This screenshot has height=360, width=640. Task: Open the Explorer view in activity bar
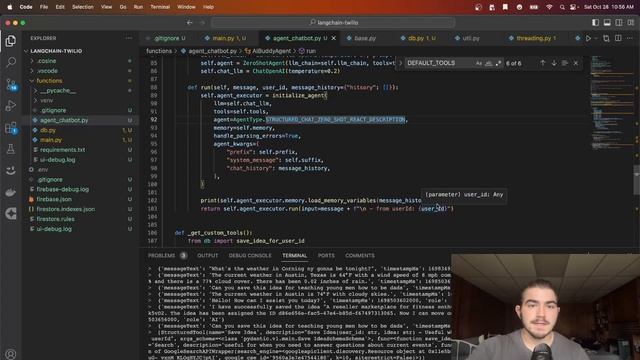(11, 41)
